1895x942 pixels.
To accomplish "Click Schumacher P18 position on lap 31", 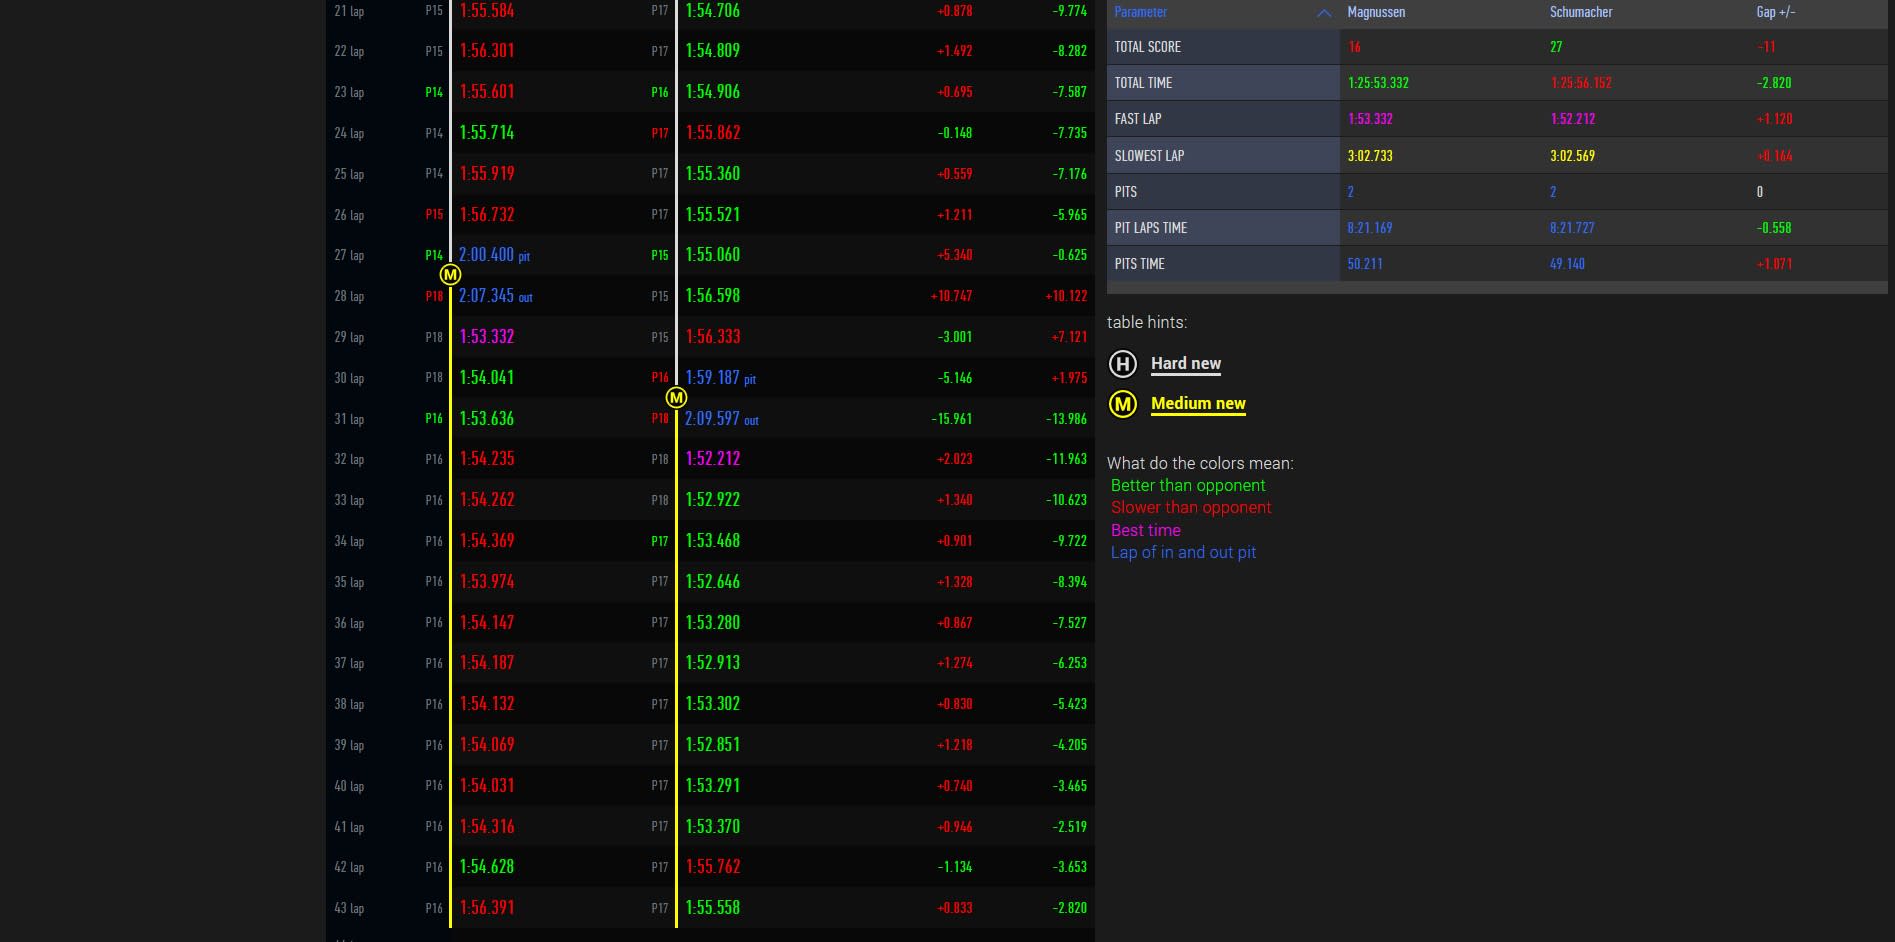I will click(x=660, y=419).
